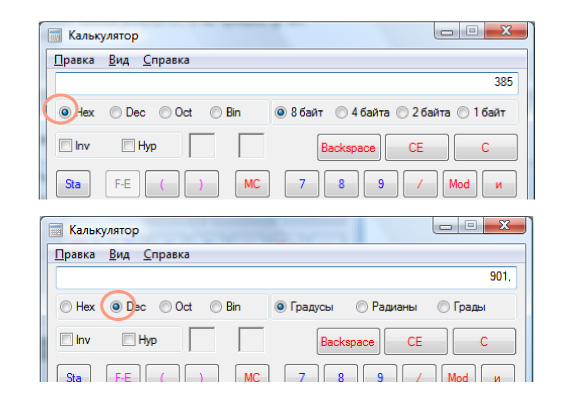Select Oct radio in top calculator
Screen dimensions: 561x399
165,112
